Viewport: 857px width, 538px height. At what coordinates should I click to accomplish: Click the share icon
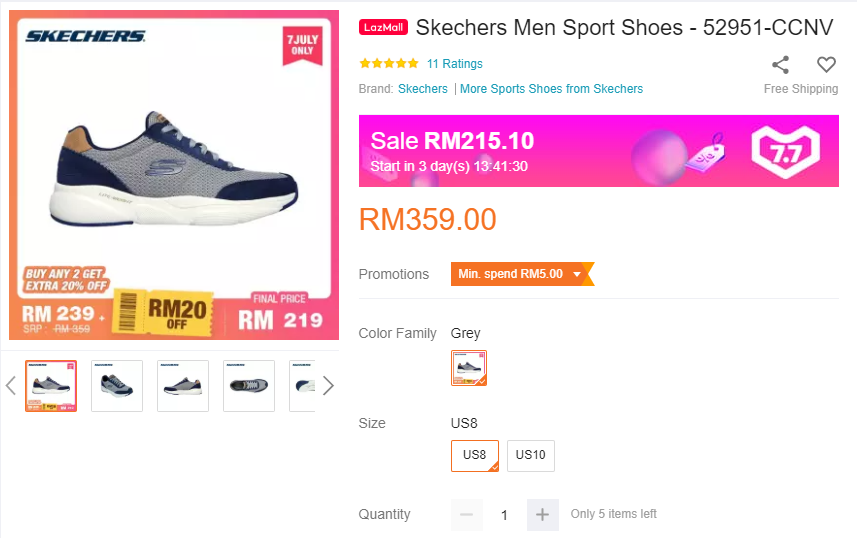click(780, 65)
